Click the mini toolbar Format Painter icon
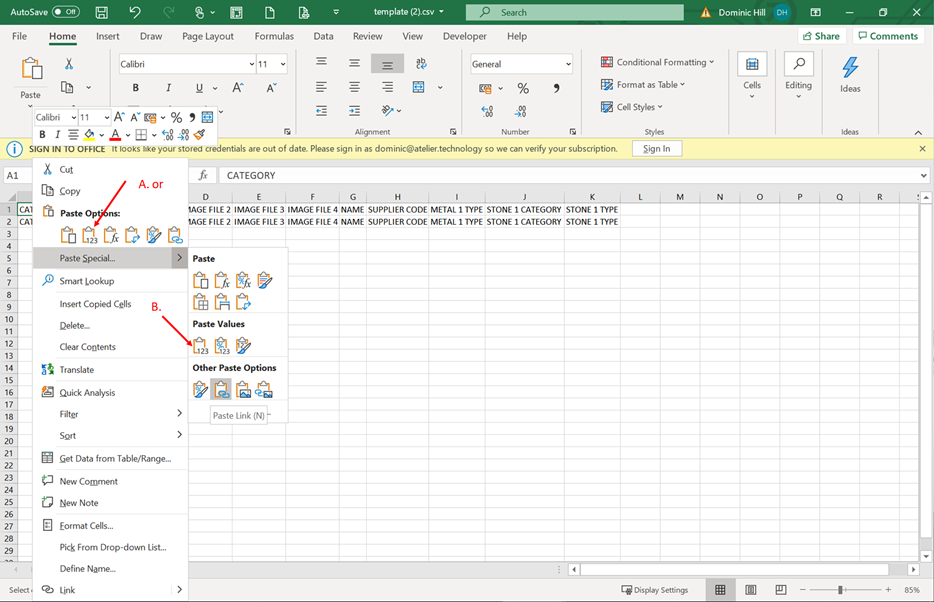The height and width of the screenshot is (602, 934). pyautogui.click(x=200, y=135)
